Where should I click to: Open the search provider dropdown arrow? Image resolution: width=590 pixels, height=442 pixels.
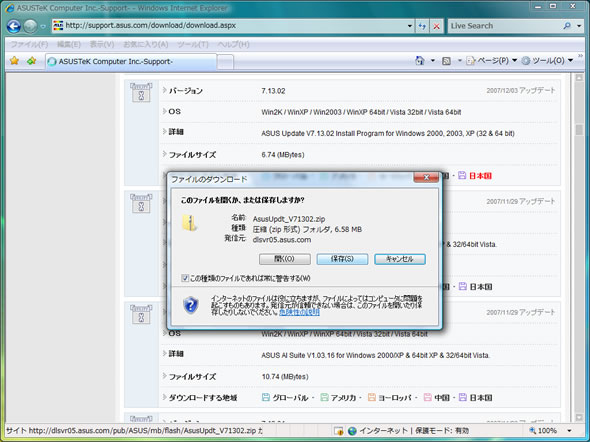pos(579,26)
